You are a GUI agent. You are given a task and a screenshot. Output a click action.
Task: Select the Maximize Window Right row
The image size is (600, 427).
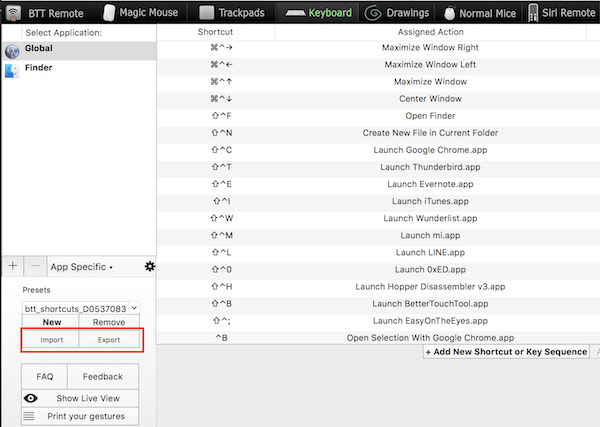point(378,47)
